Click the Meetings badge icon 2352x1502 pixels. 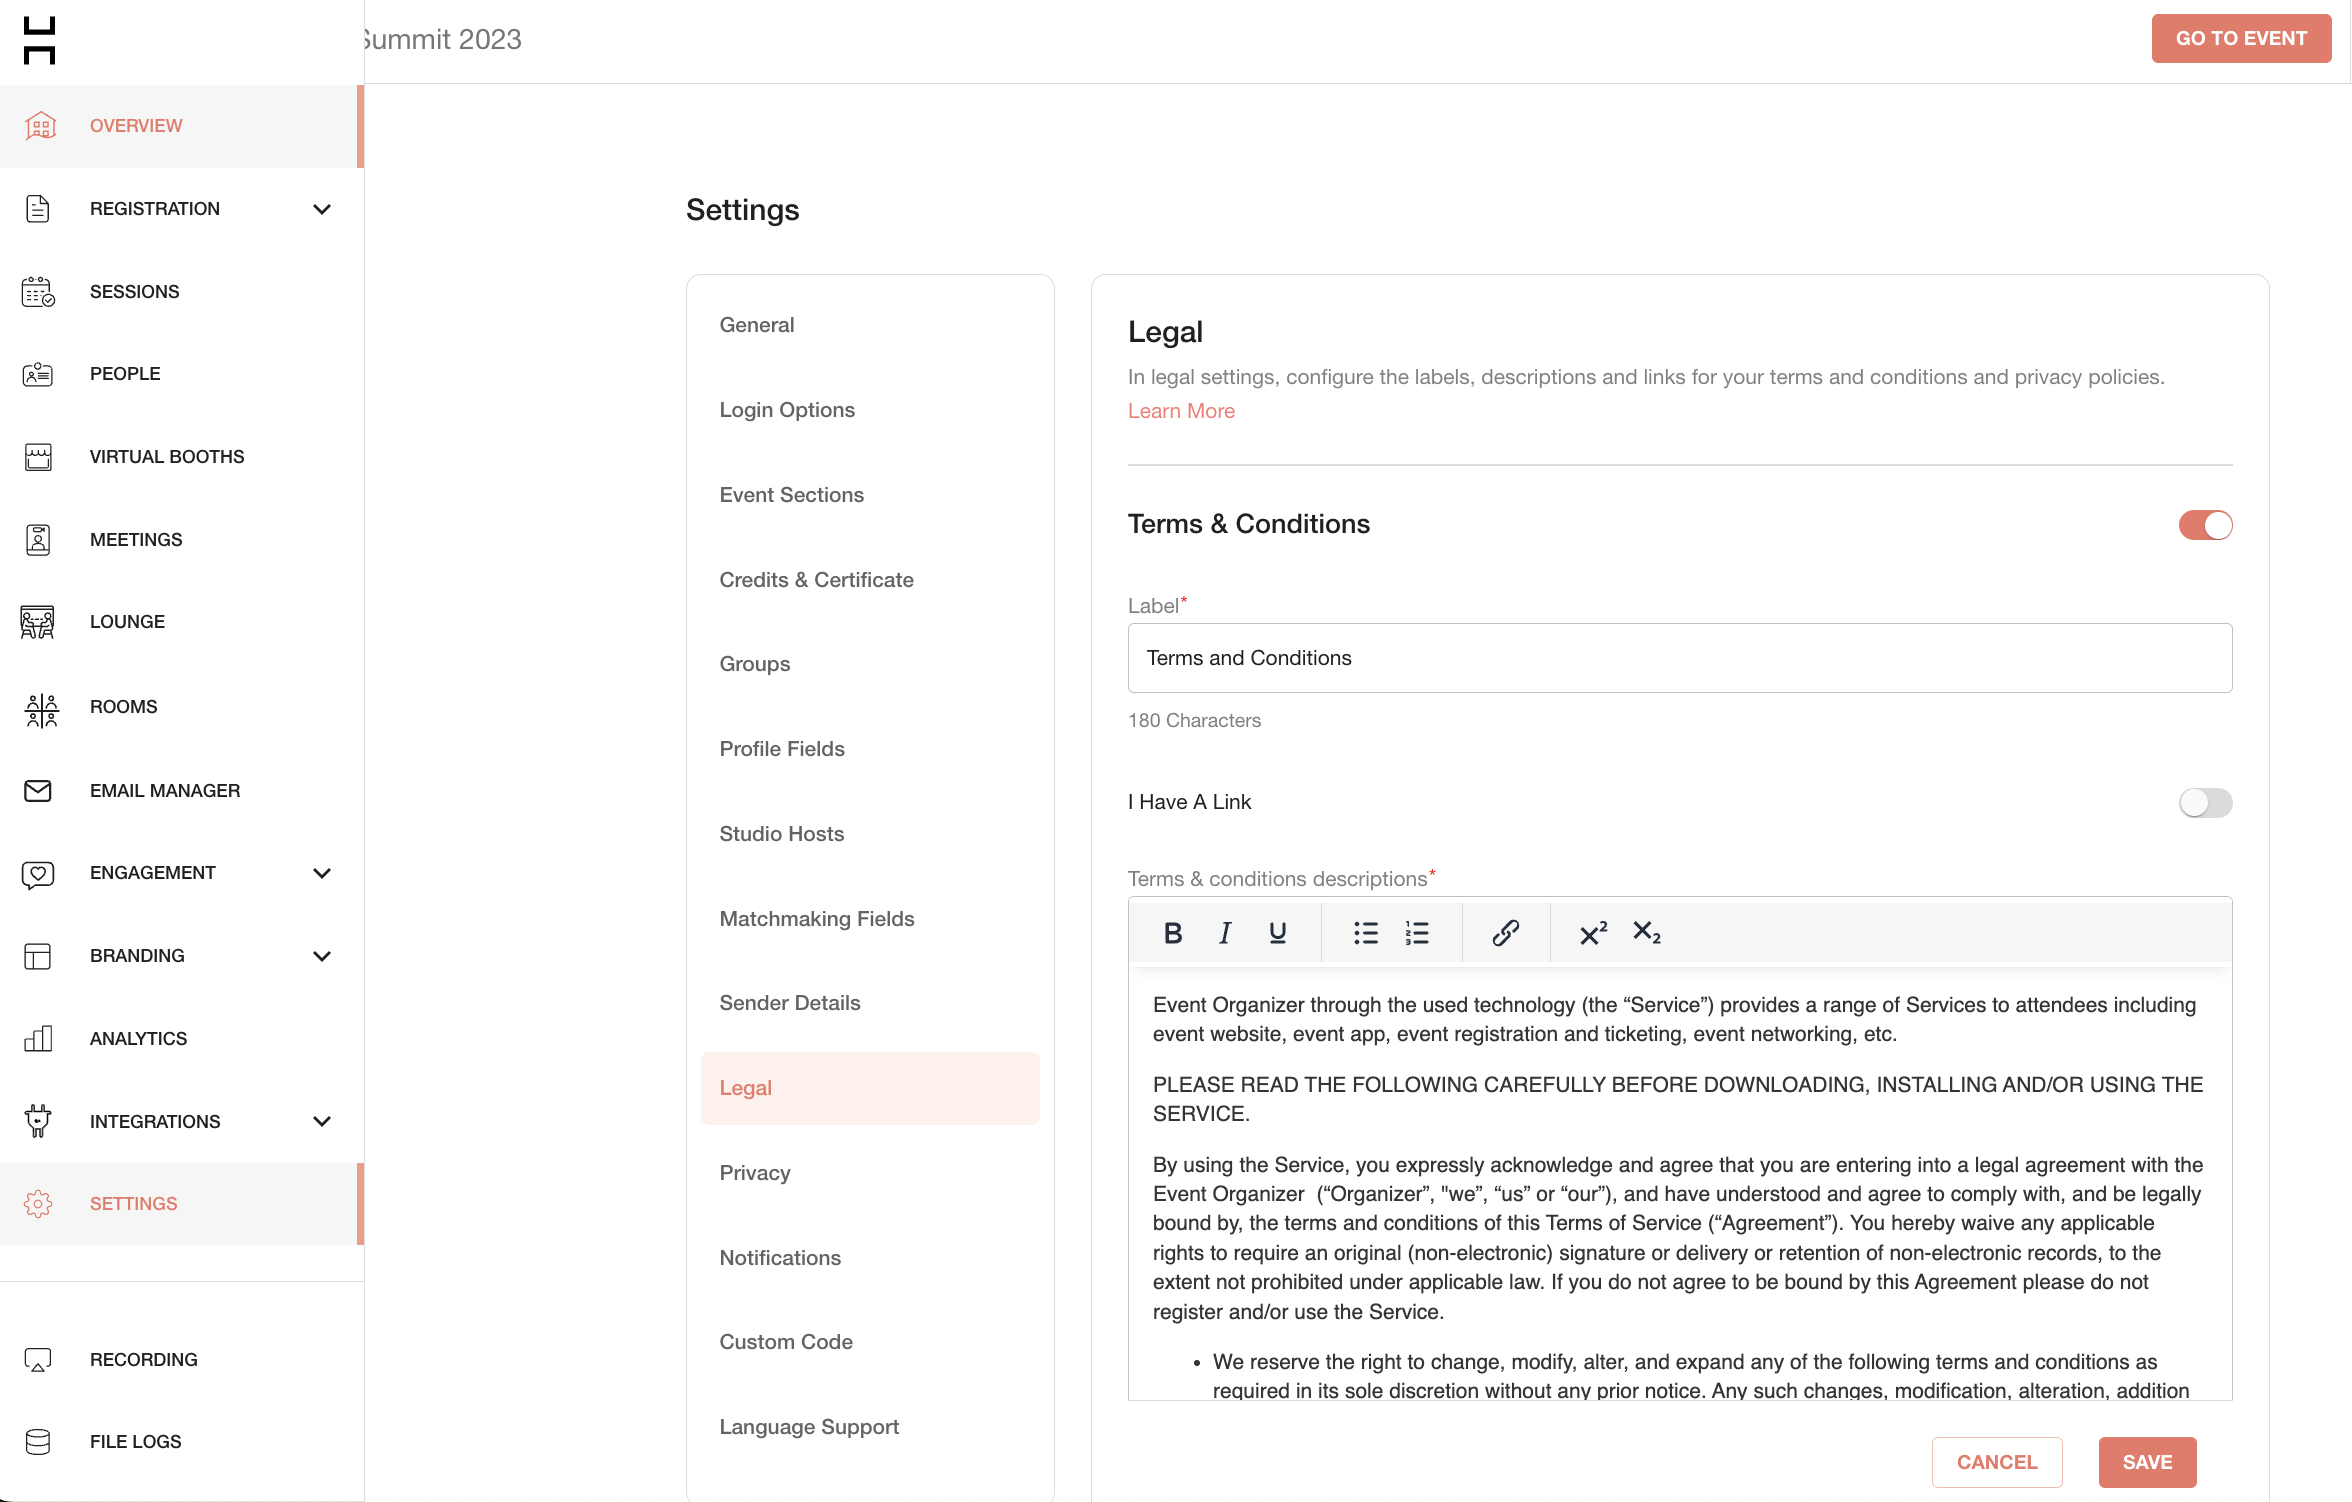tap(38, 540)
